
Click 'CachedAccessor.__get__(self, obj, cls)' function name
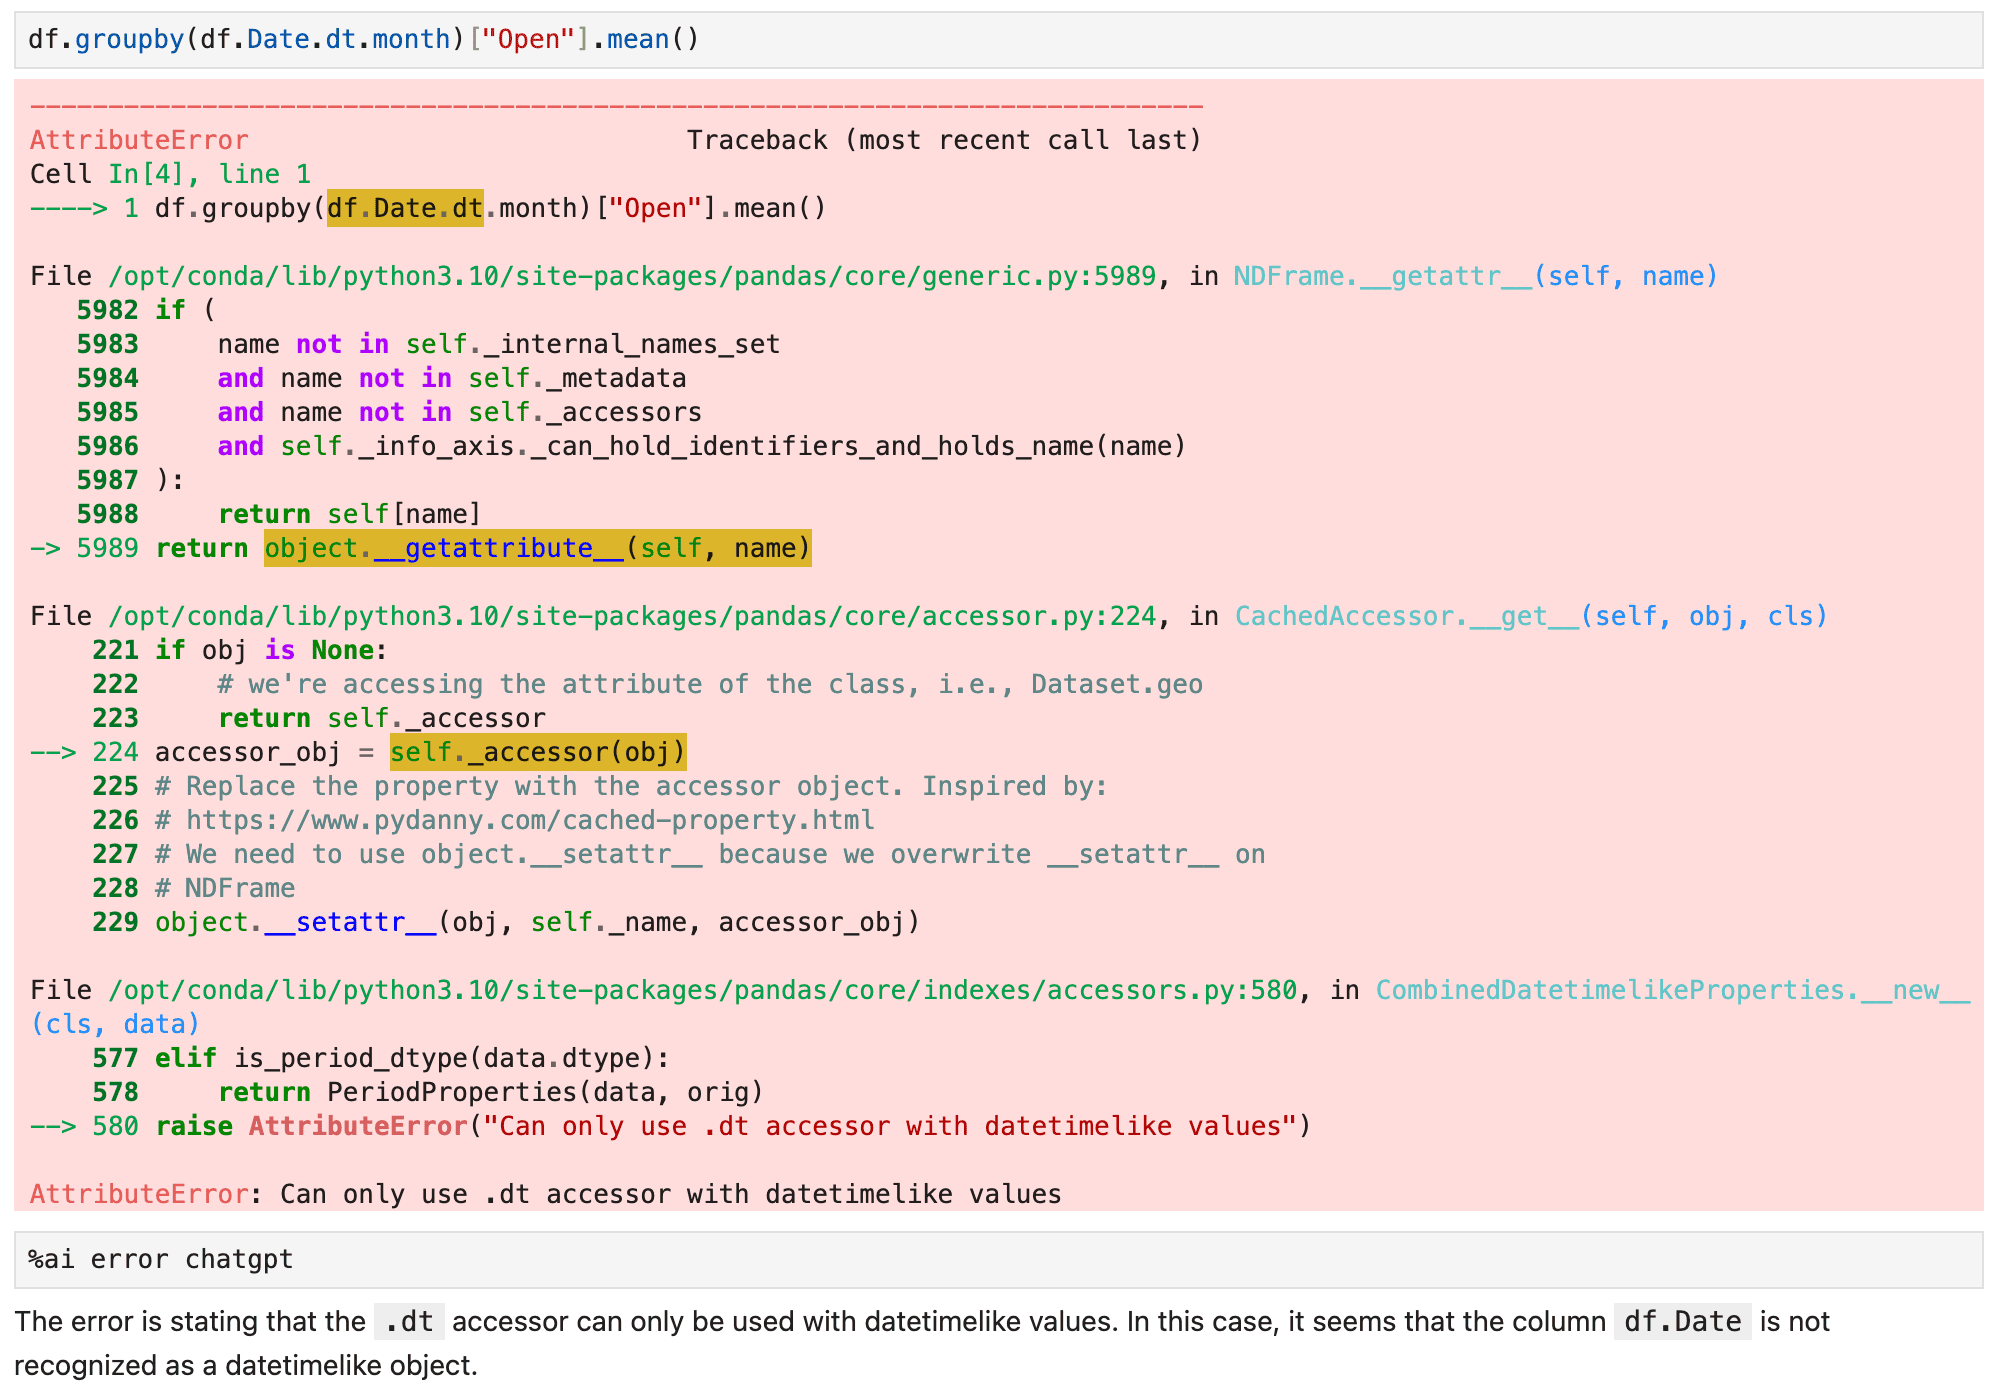[1531, 616]
